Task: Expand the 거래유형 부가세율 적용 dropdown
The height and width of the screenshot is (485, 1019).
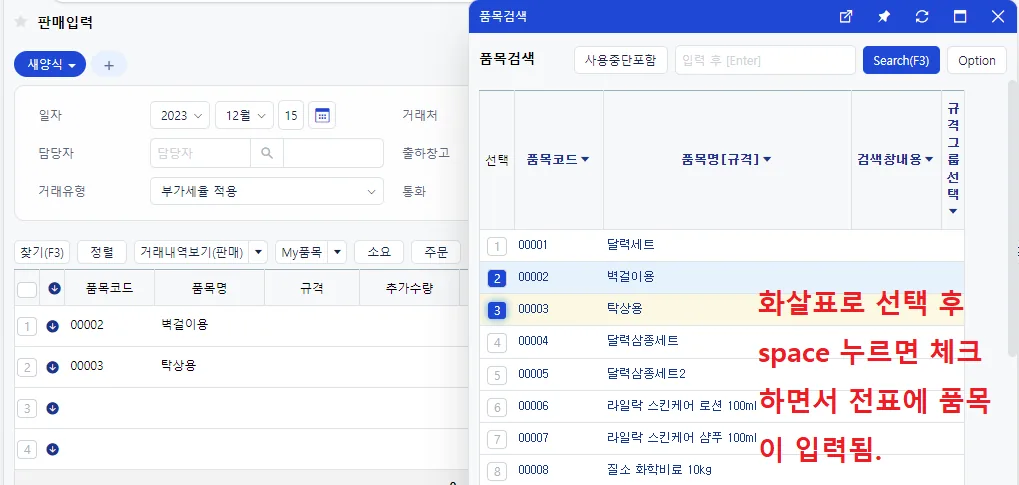Action: [x=267, y=191]
